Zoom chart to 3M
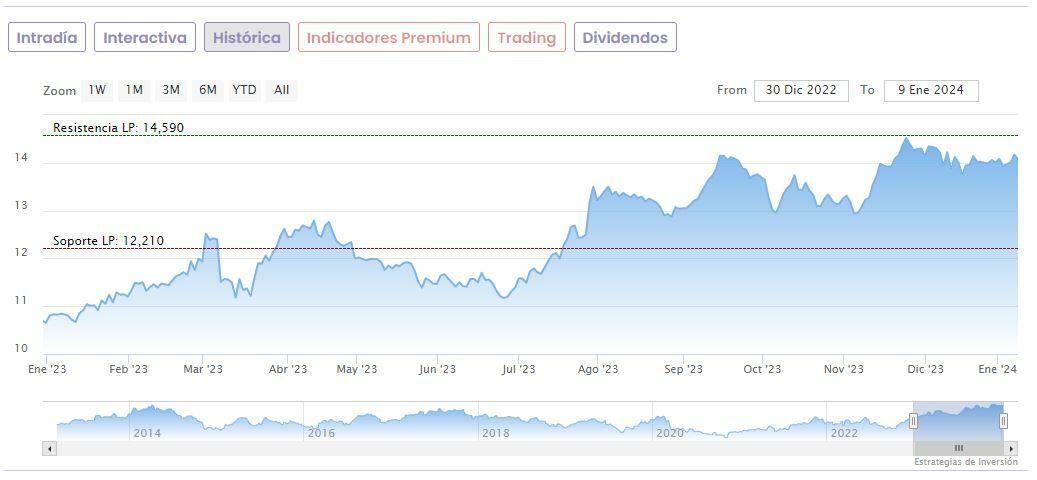The height and width of the screenshot is (480, 1037). (x=171, y=90)
